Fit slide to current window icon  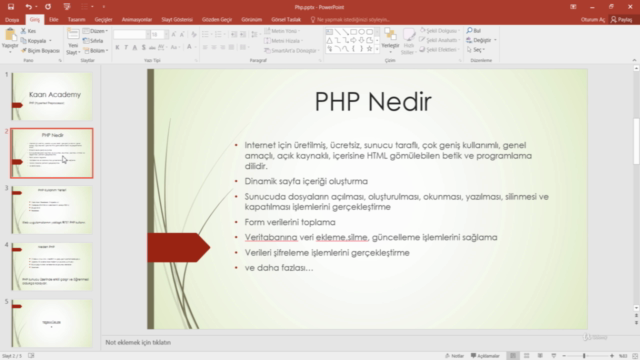coord(635,356)
